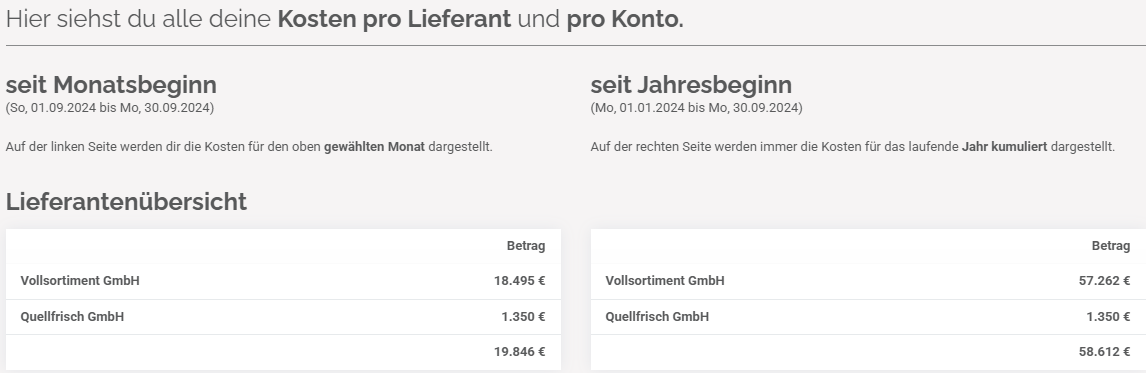Click the yearly date range 01.01.2024 to 30.09.2024
Viewport: 1146px width, 373px height.
(697, 108)
